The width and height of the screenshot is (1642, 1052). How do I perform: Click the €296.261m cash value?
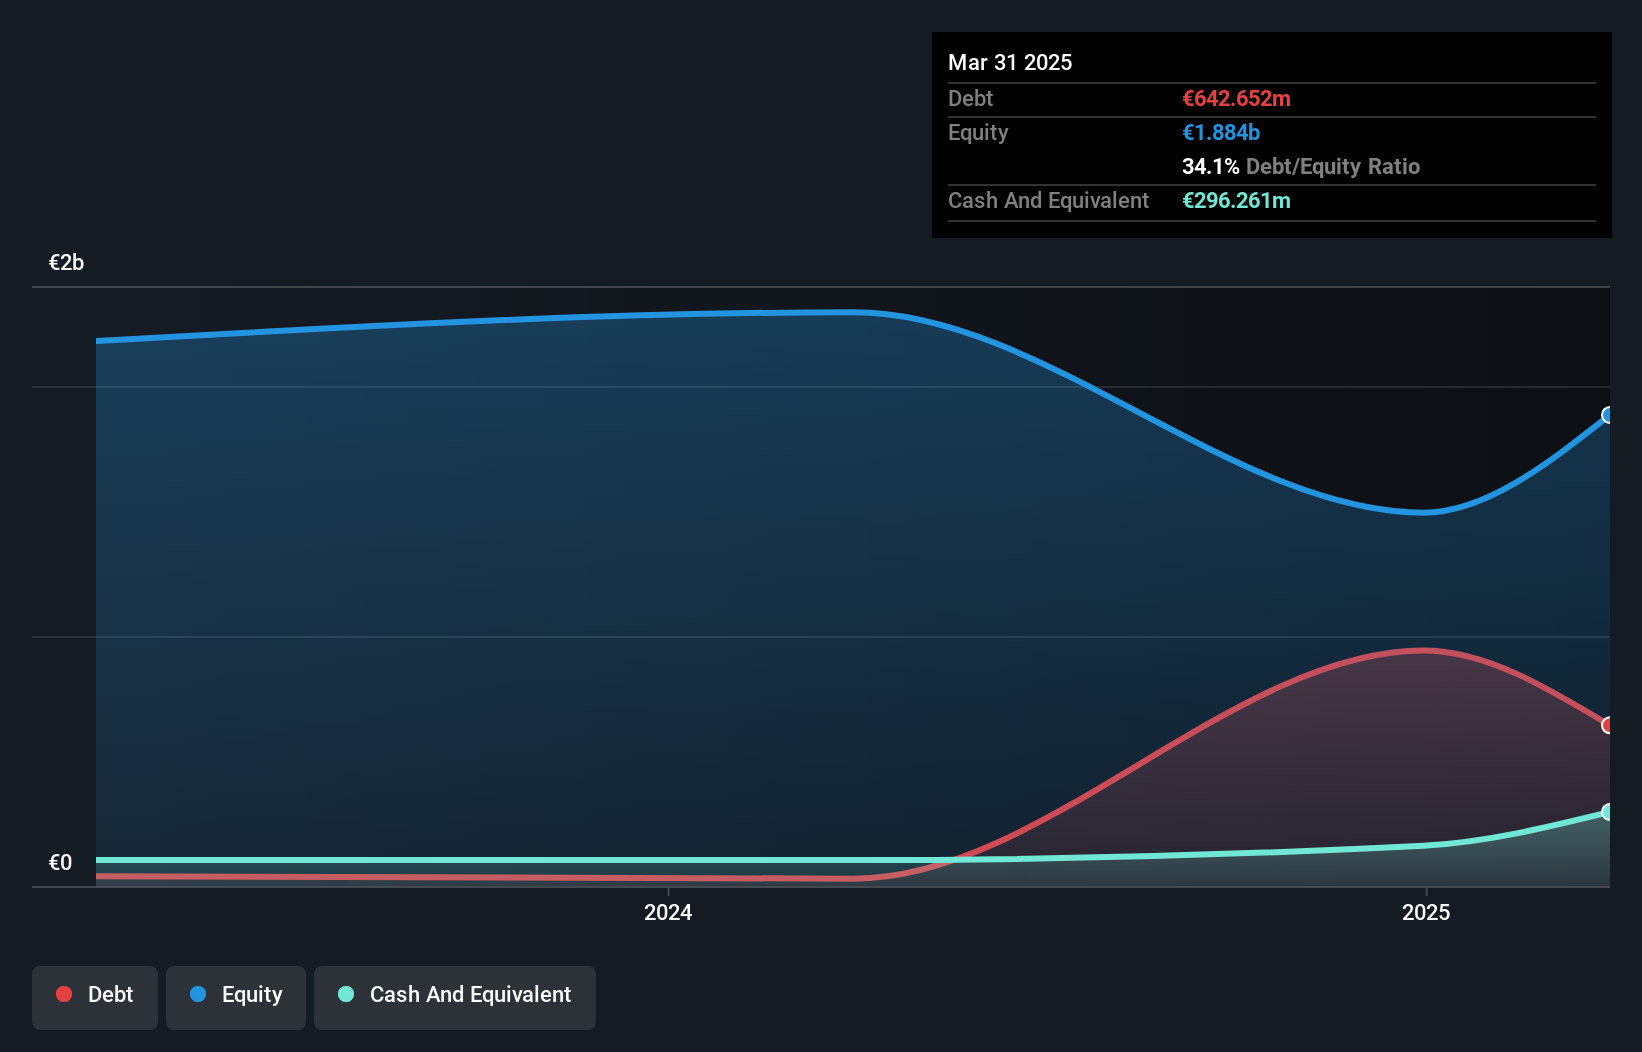(x=1236, y=200)
